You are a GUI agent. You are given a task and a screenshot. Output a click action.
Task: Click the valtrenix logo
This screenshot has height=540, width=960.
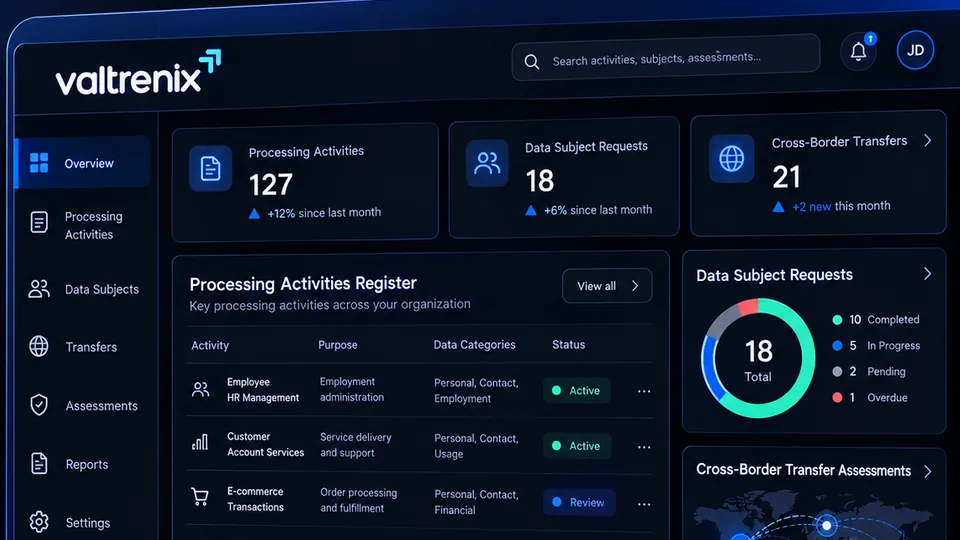click(138, 73)
